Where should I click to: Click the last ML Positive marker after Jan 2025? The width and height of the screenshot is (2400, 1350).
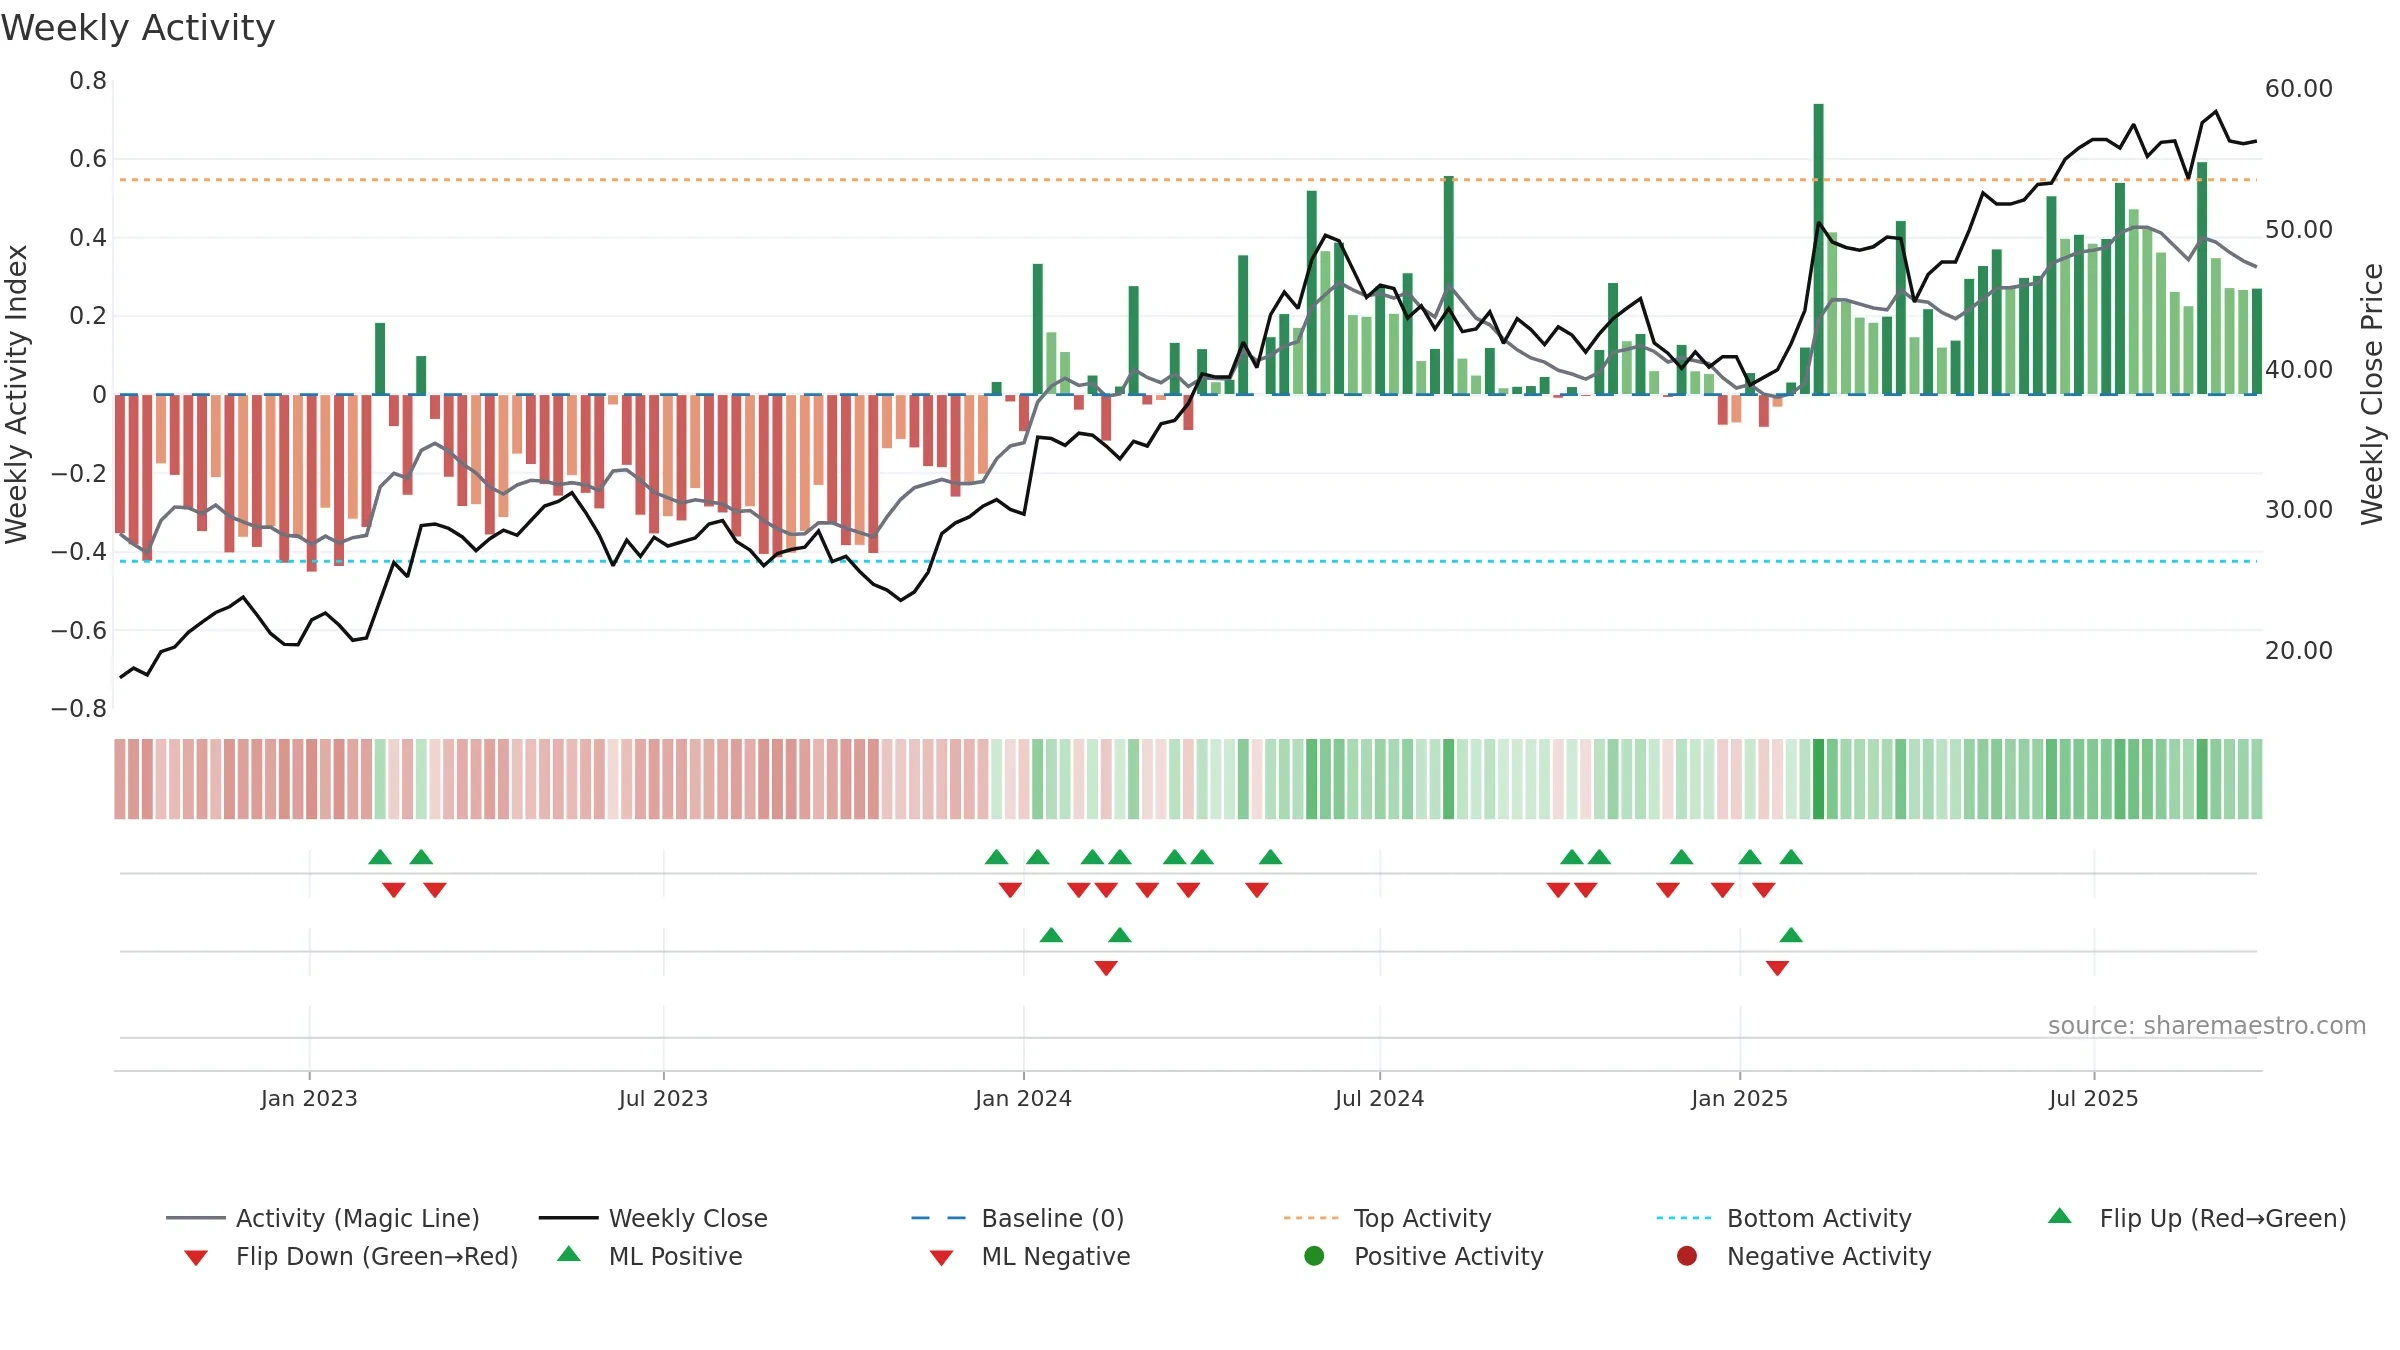[x=1791, y=935]
